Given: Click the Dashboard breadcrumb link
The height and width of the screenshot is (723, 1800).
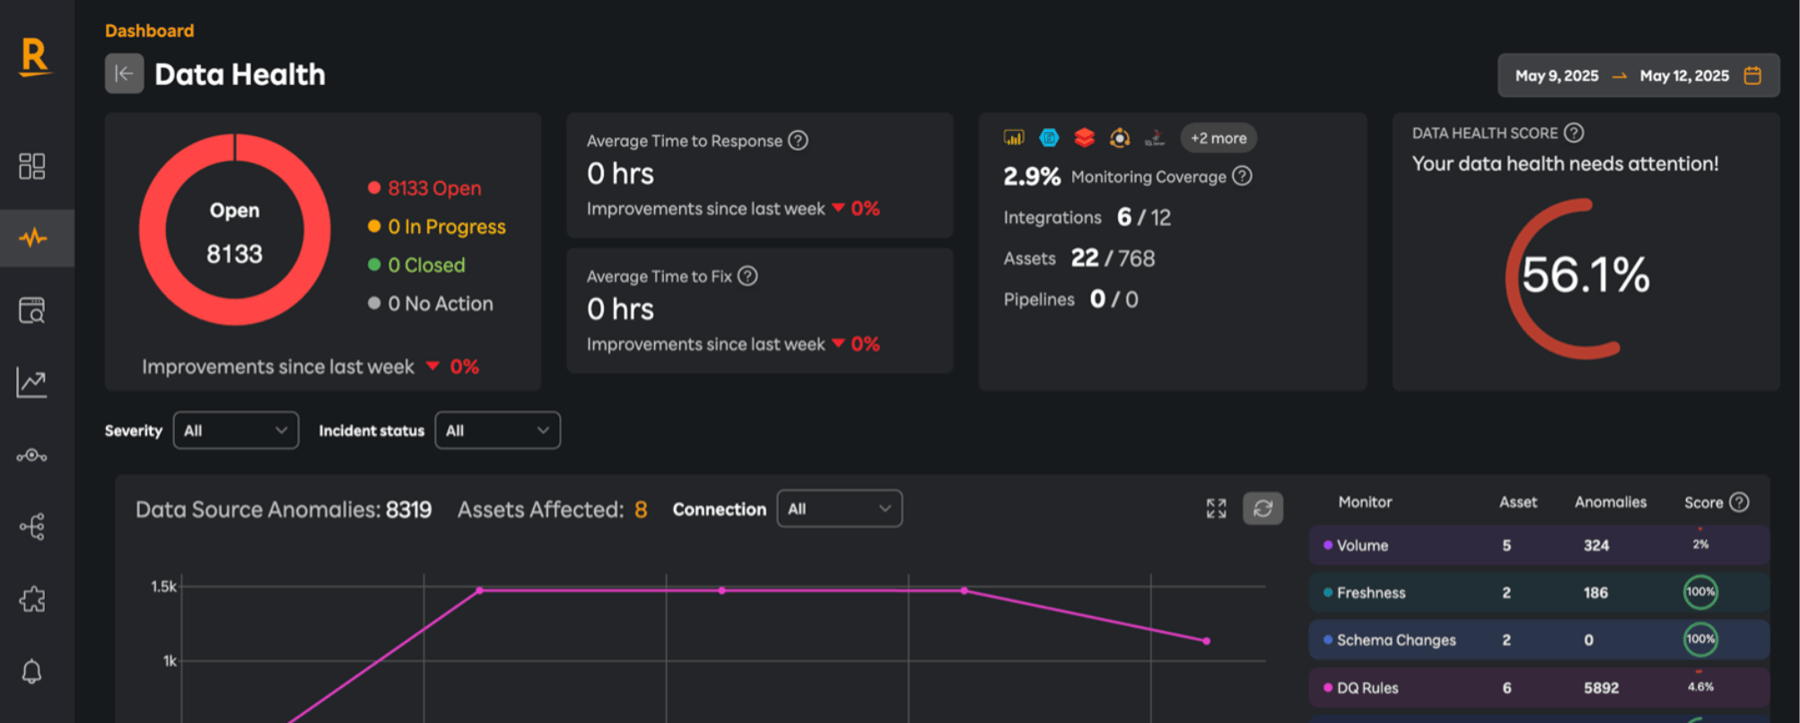Looking at the screenshot, I should 149,30.
